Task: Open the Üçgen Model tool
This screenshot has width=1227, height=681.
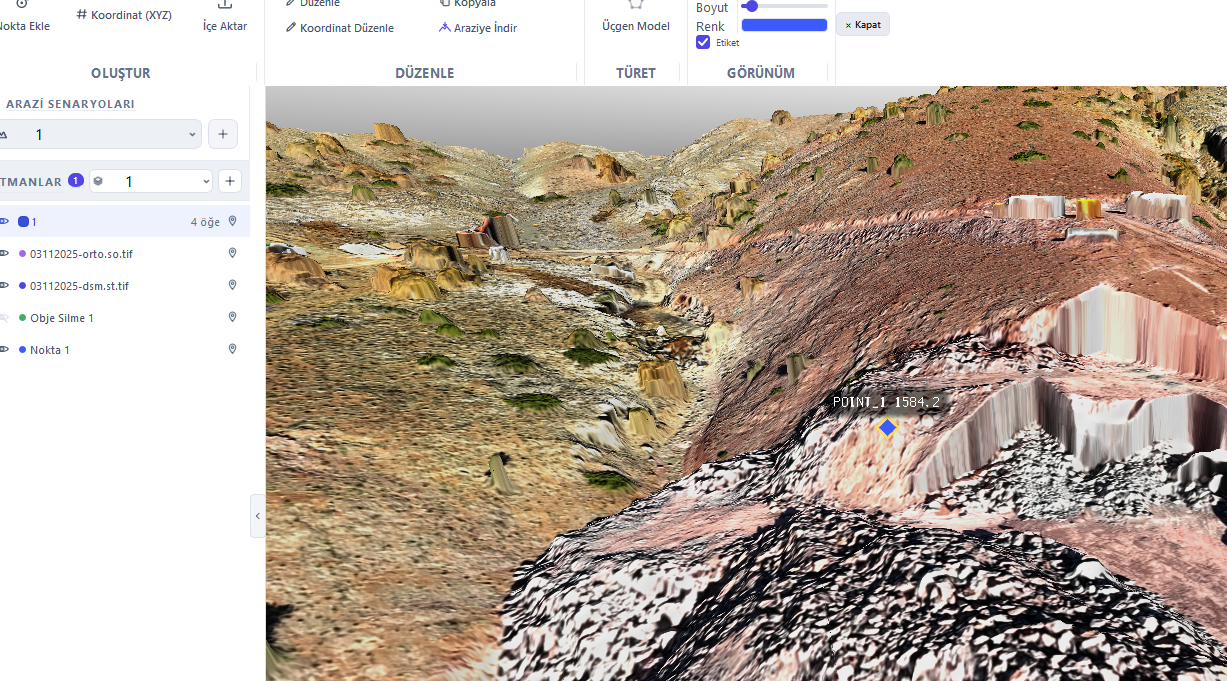Action: click(636, 17)
